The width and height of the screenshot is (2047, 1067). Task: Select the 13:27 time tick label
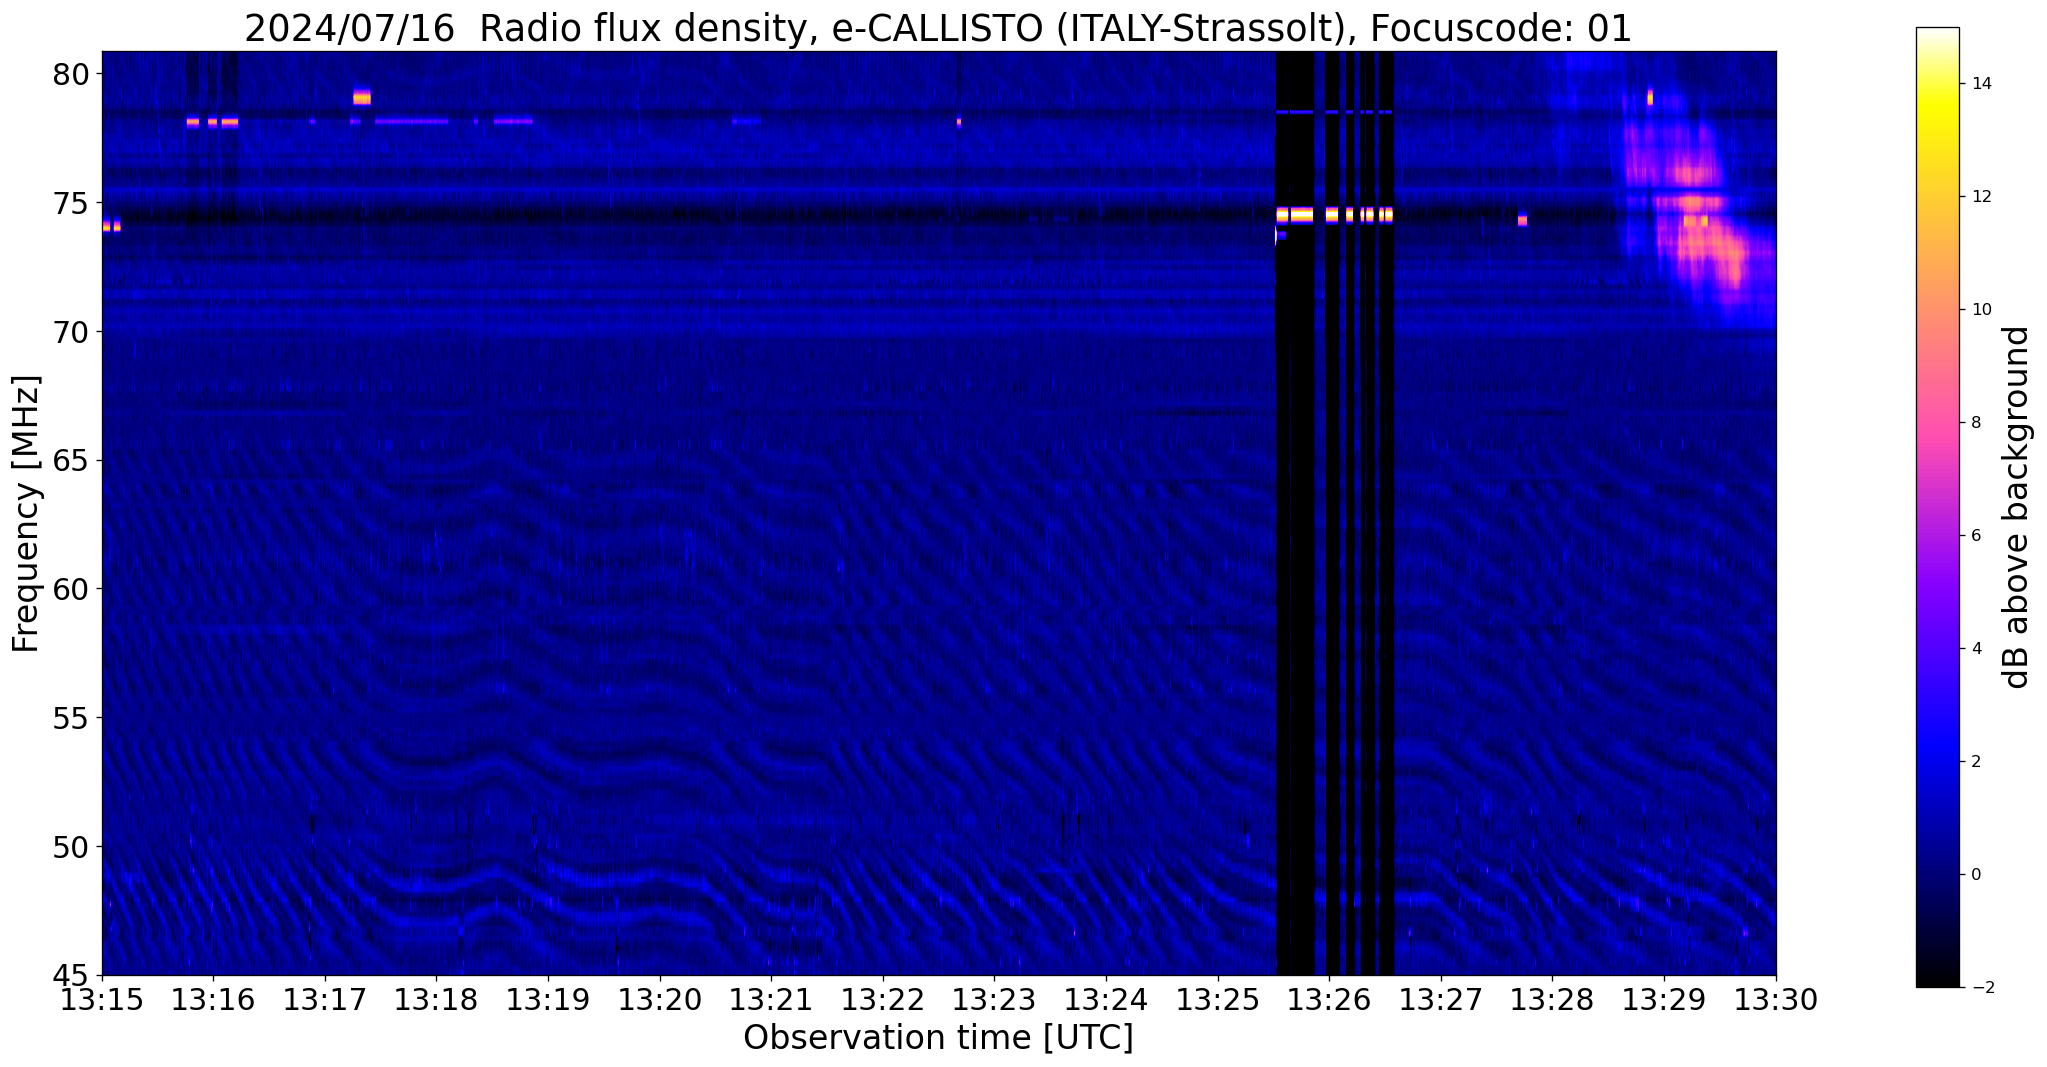(1441, 999)
